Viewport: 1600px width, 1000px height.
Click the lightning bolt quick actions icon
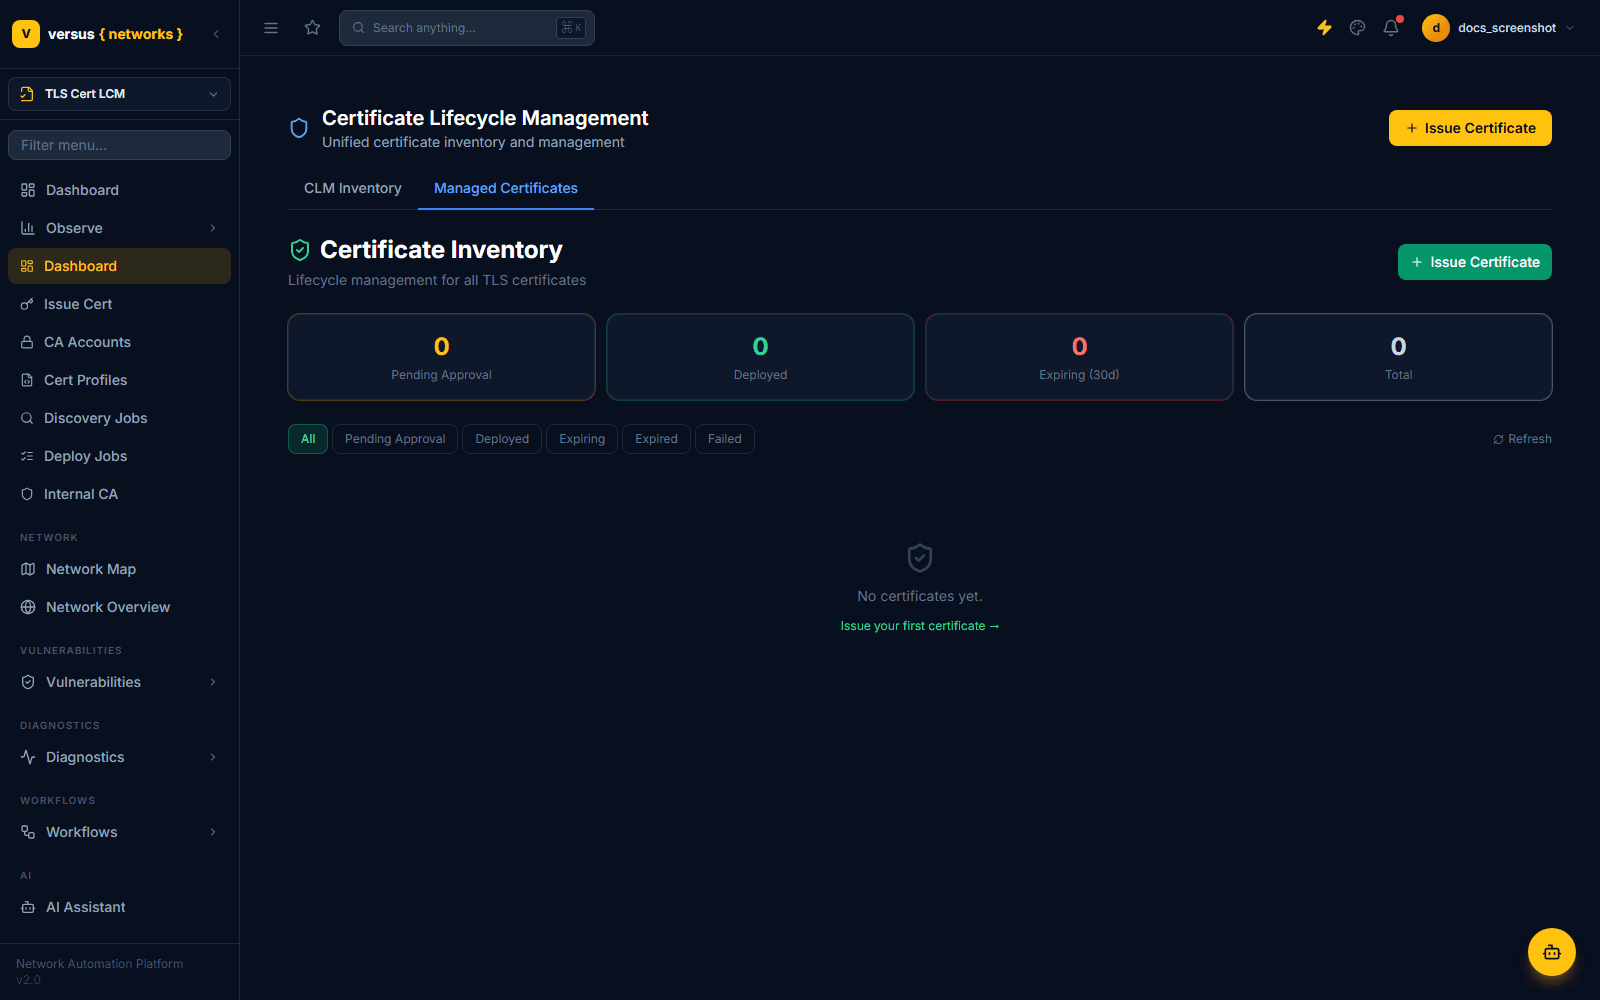(x=1324, y=28)
